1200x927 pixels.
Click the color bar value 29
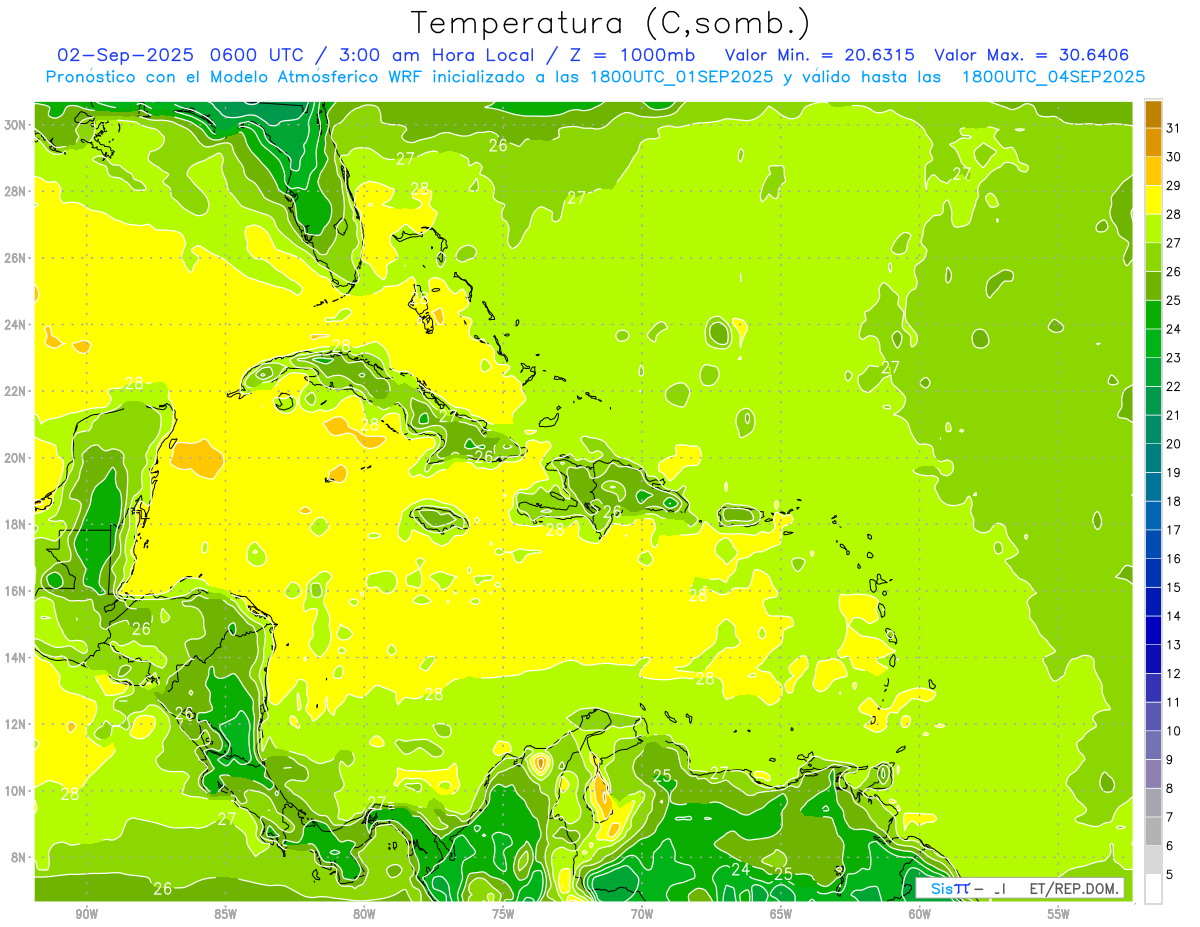1174,185
